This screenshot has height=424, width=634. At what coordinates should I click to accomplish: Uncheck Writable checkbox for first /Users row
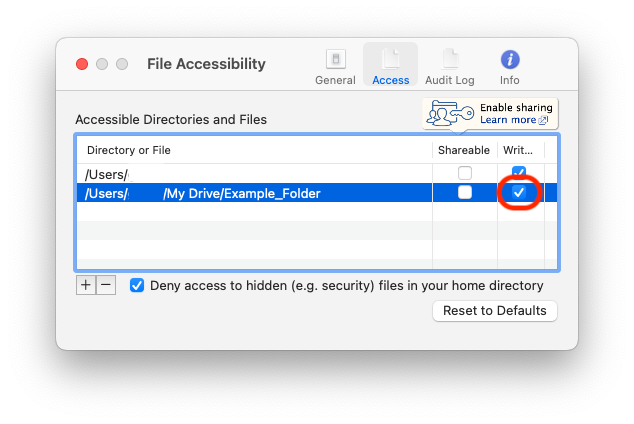pyautogui.click(x=519, y=173)
